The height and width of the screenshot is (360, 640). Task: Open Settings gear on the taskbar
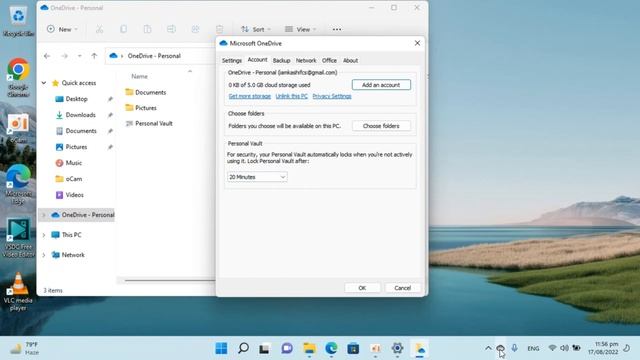point(397,348)
